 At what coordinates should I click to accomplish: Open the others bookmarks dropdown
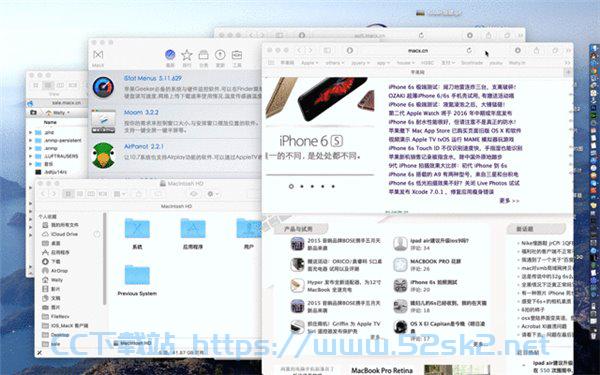(334, 63)
